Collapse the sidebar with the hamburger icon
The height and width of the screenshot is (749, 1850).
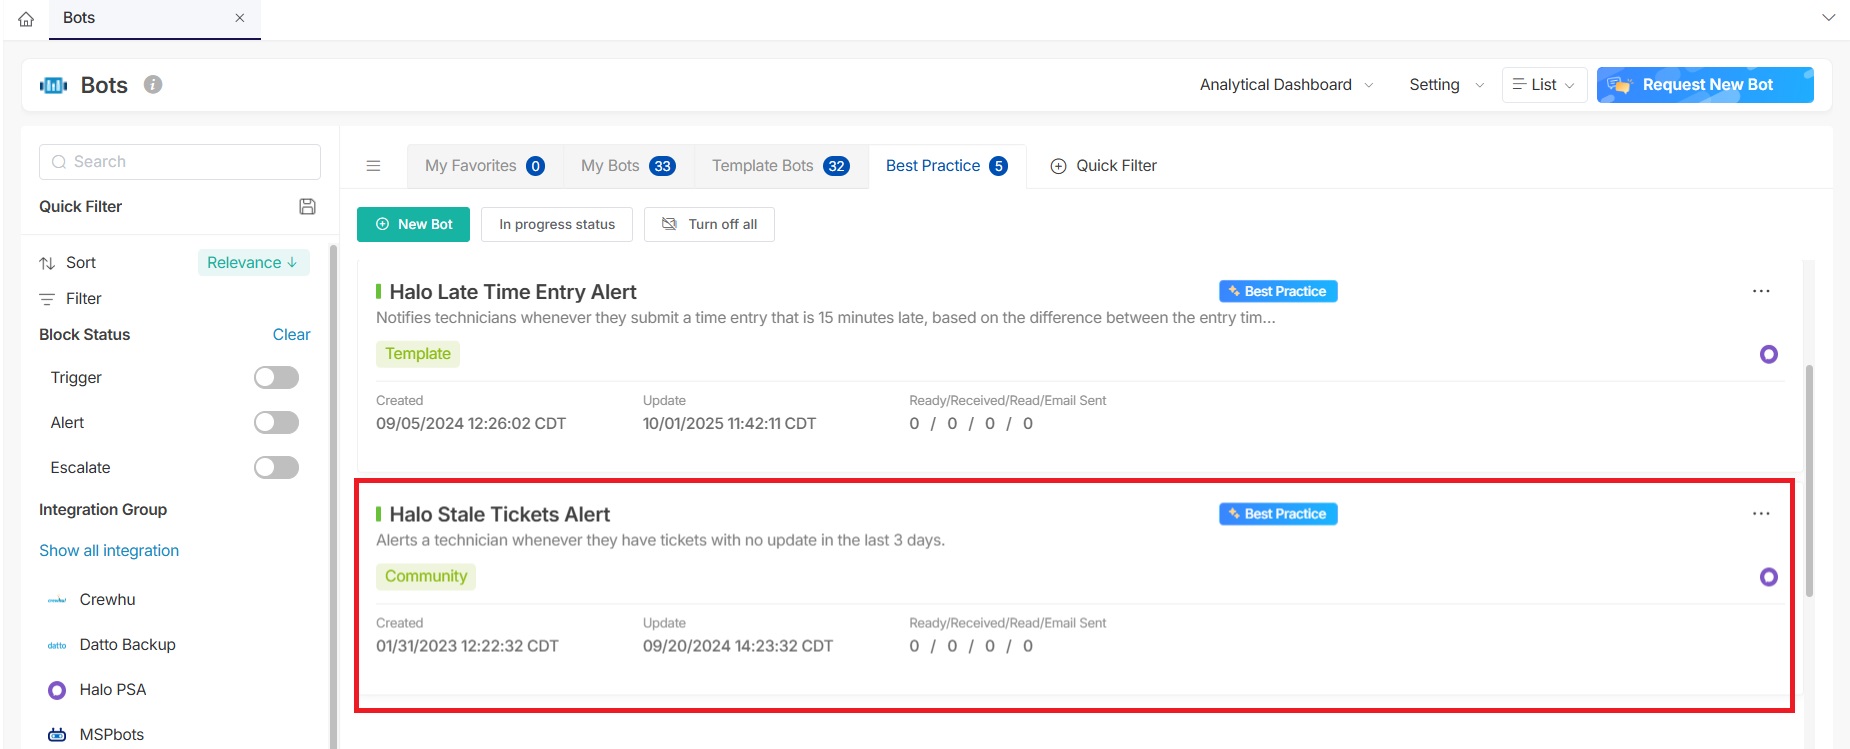click(x=373, y=166)
